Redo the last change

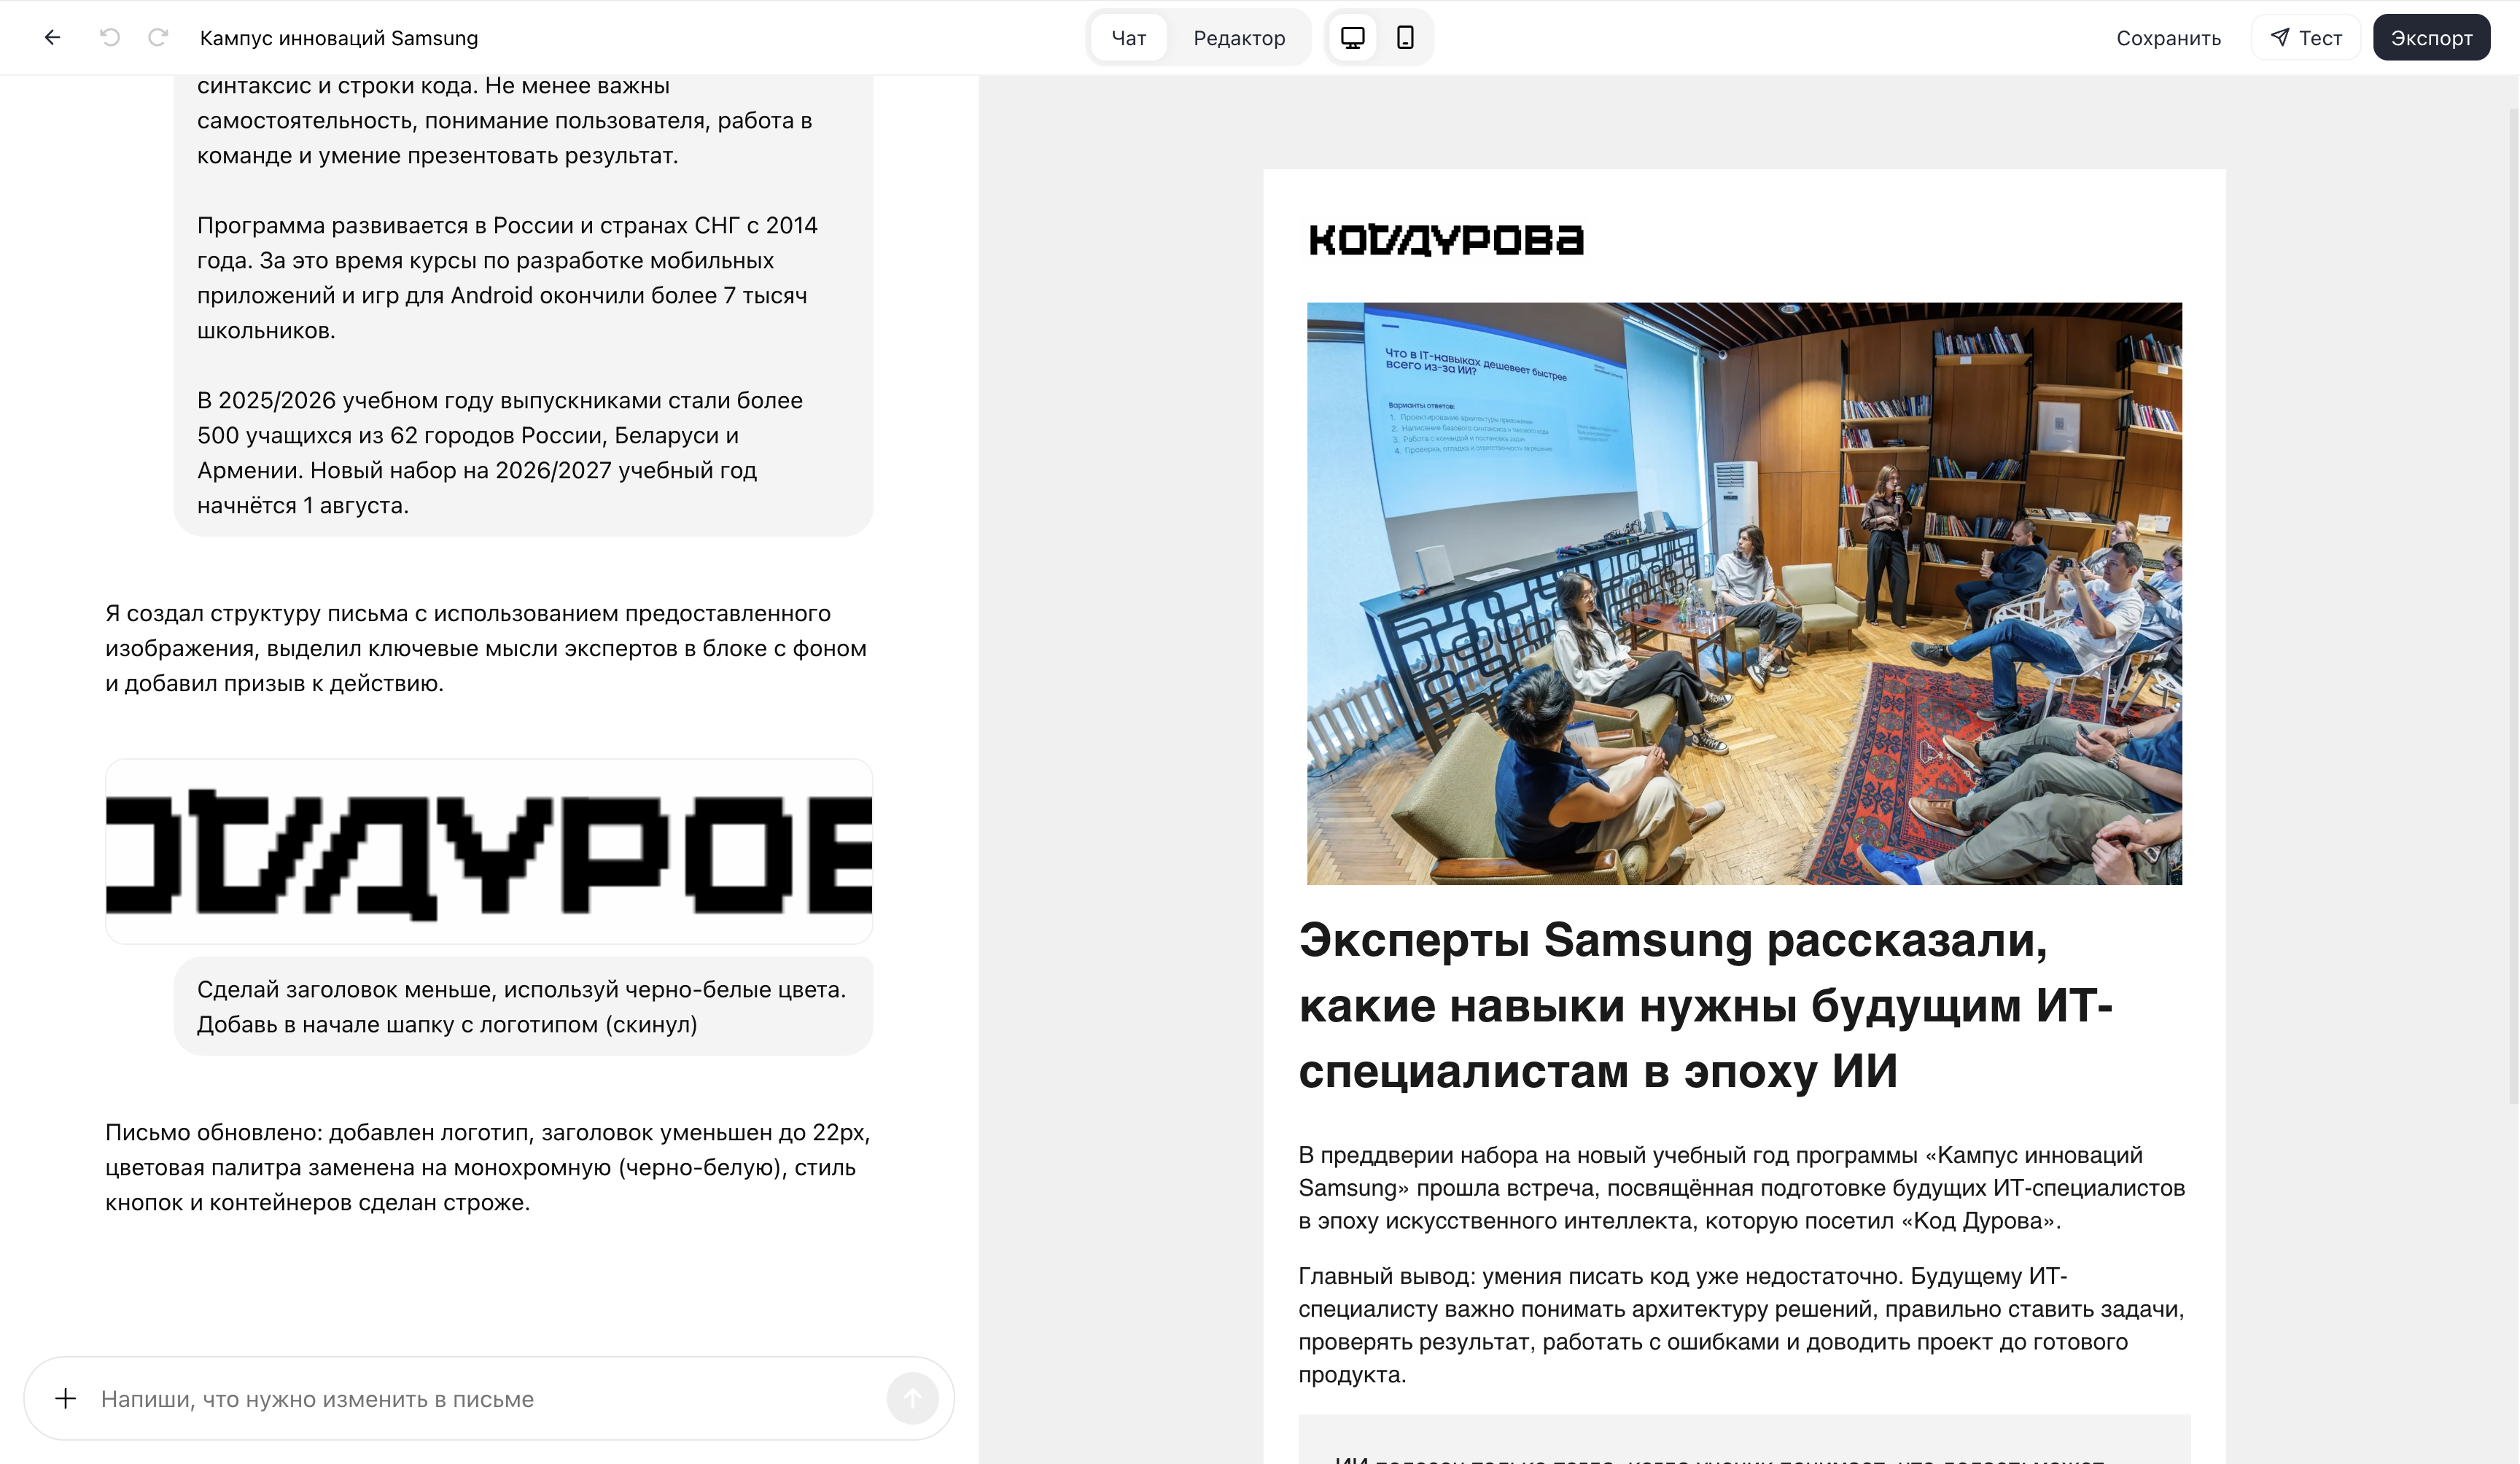click(x=158, y=37)
